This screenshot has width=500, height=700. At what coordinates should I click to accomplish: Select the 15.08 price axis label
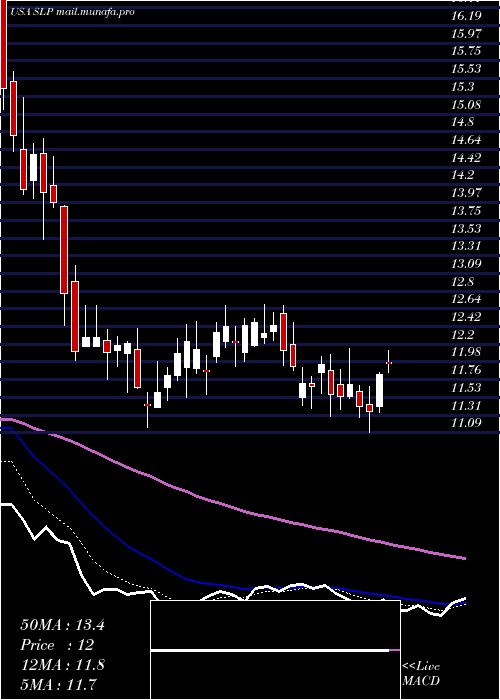[x=466, y=104]
